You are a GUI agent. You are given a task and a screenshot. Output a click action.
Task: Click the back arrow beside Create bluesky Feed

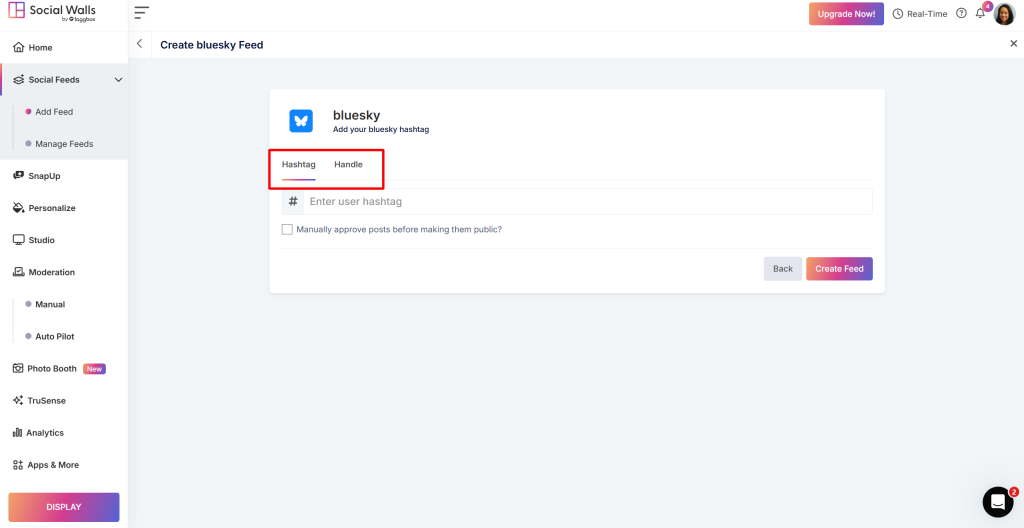click(x=139, y=44)
